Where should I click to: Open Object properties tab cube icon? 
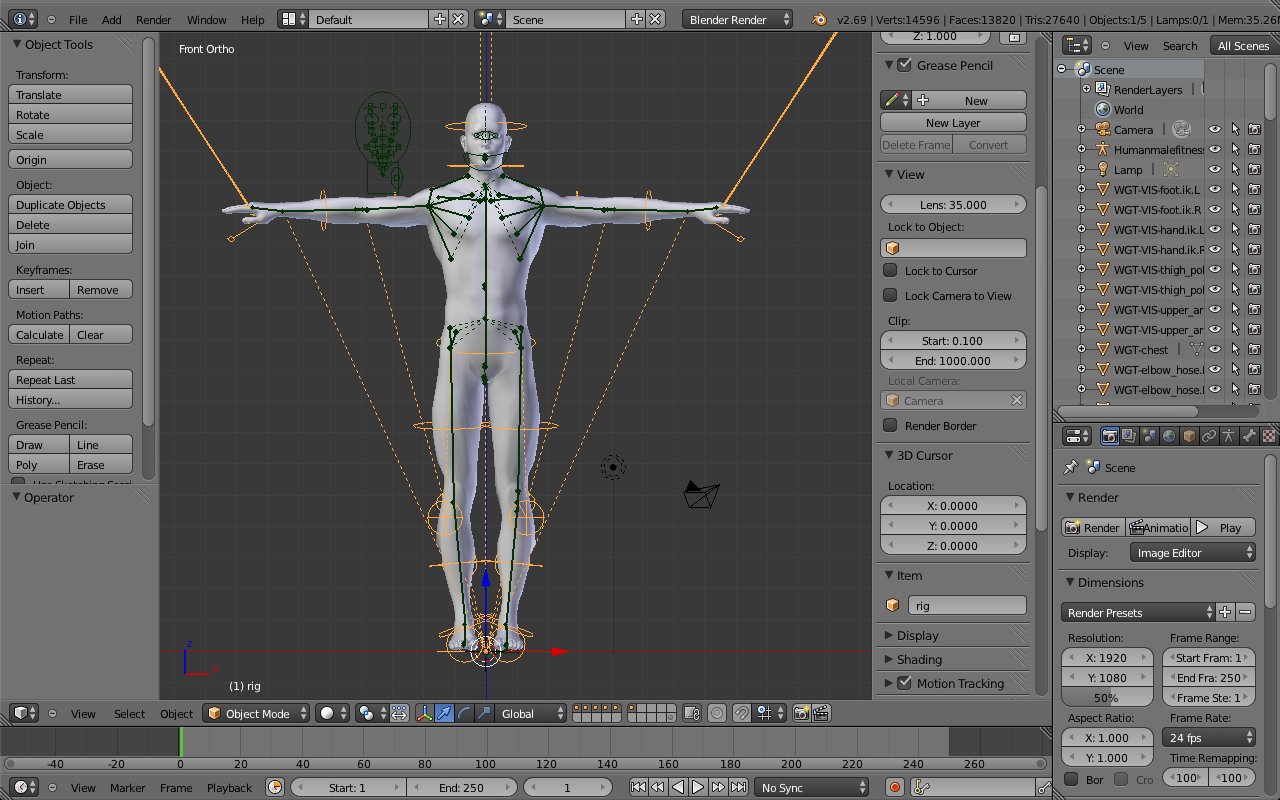pyautogui.click(x=1189, y=436)
